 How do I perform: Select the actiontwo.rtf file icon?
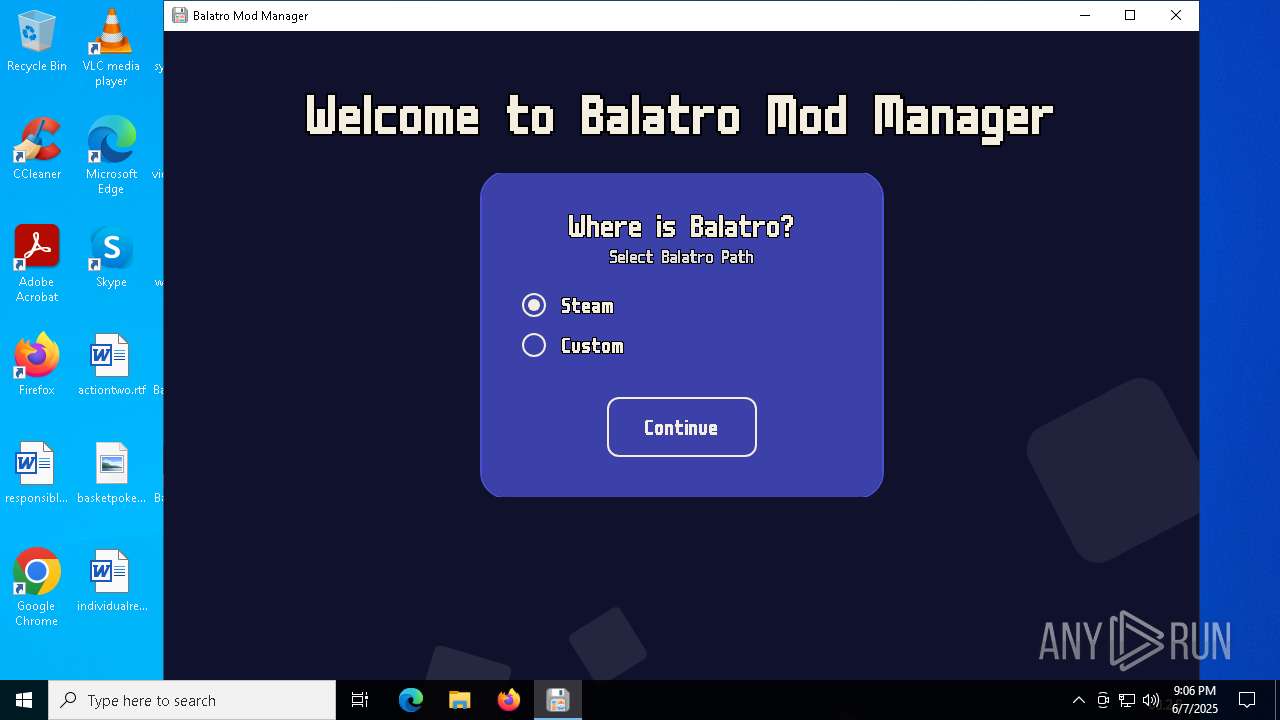click(x=111, y=365)
